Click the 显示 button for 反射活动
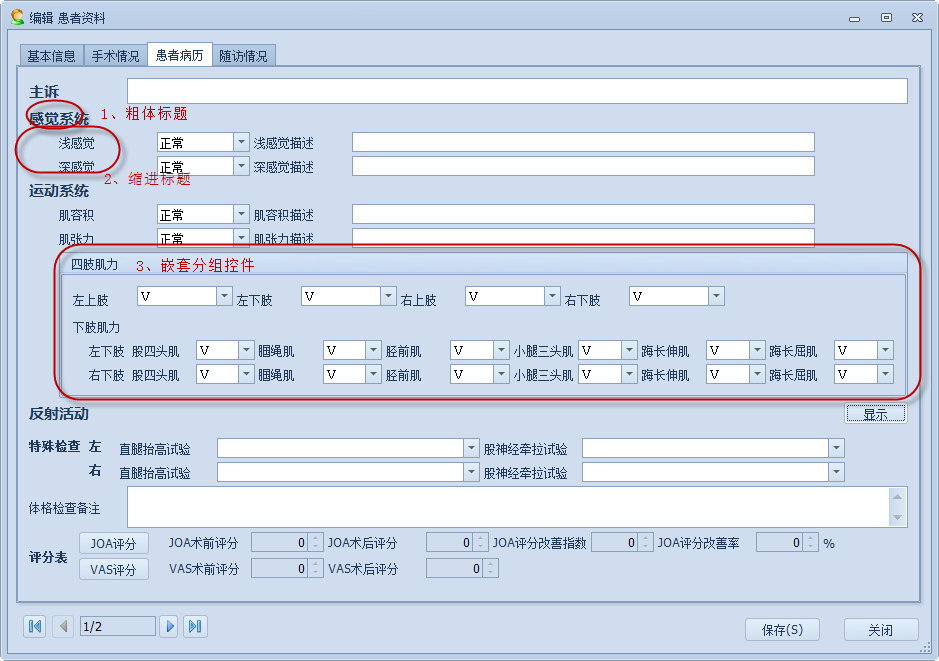This screenshot has width=939, height=661. pyautogui.click(x=876, y=414)
